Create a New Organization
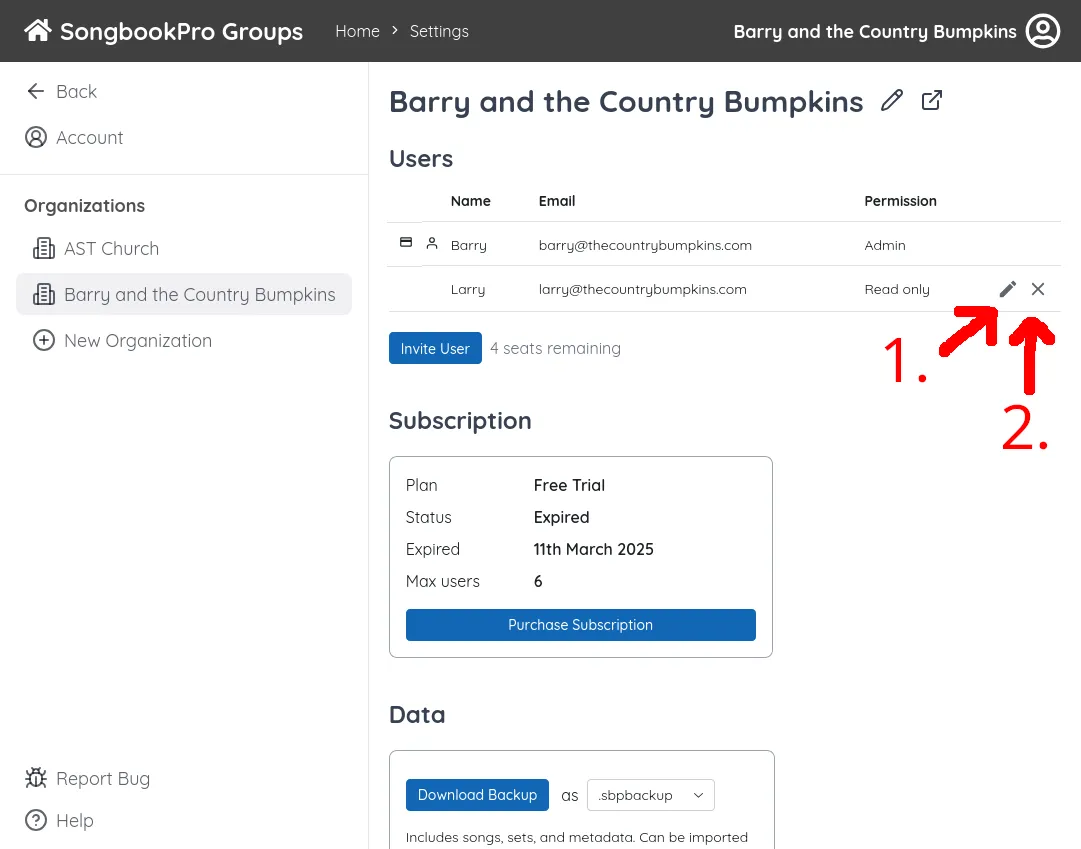 138,340
